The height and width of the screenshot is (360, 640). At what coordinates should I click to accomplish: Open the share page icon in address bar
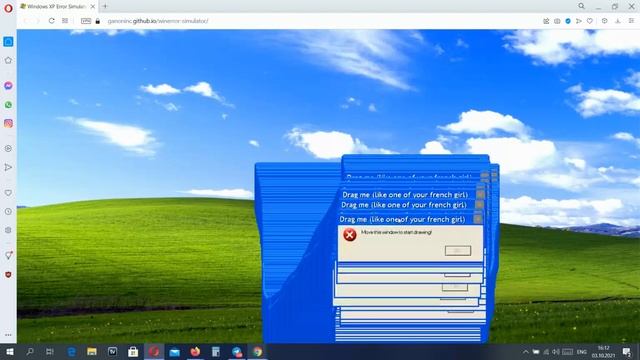(546, 21)
